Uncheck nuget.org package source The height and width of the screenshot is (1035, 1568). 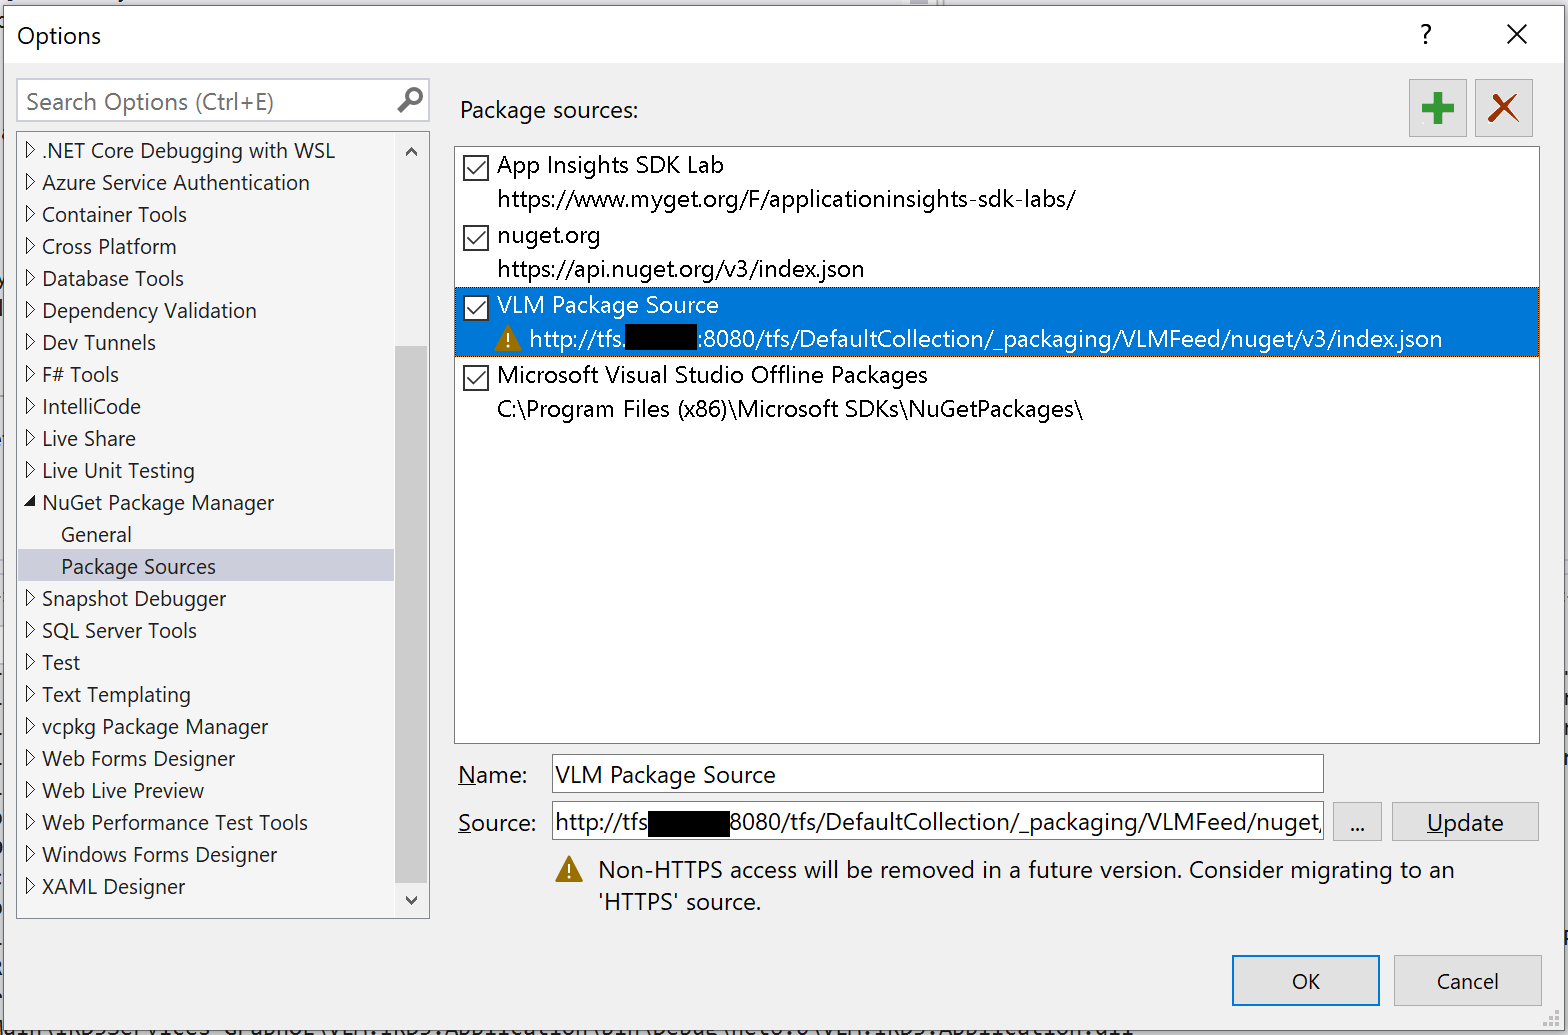click(476, 238)
